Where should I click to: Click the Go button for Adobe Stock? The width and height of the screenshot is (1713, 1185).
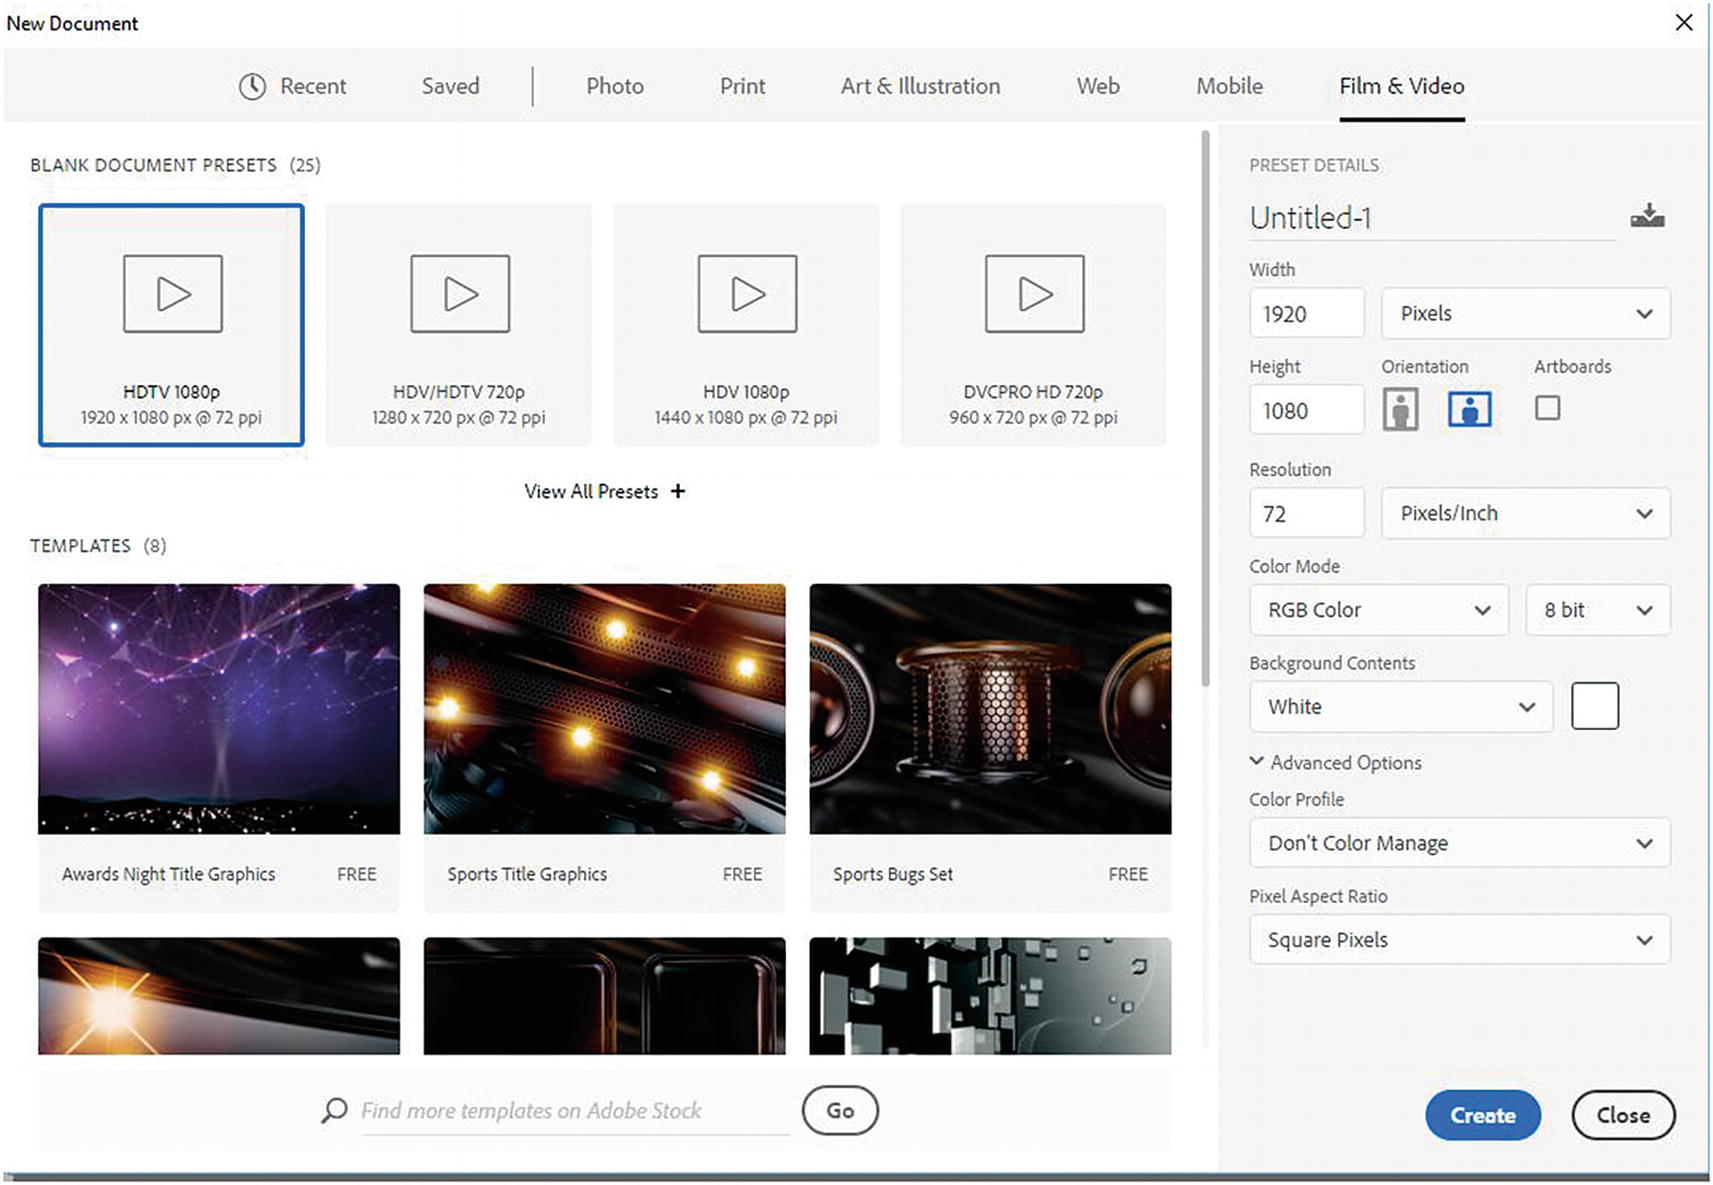point(840,1111)
